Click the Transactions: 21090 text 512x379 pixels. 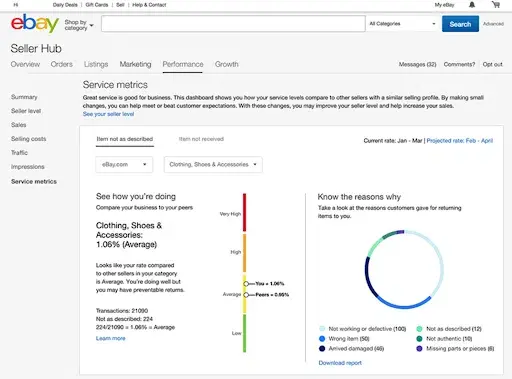tap(122, 311)
